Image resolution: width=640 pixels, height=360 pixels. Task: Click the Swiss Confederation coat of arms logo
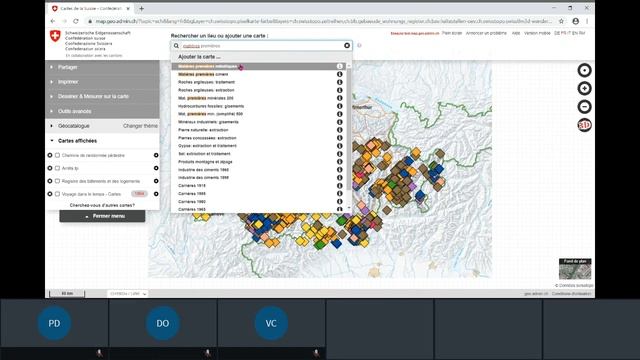55,36
